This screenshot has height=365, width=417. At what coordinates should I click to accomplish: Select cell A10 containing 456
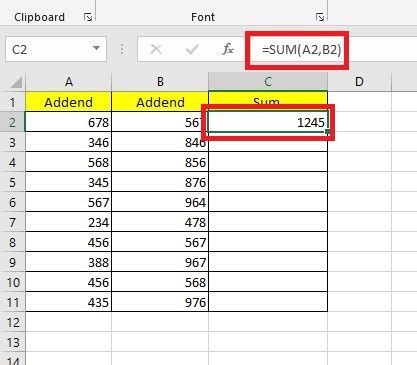pos(68,282)
